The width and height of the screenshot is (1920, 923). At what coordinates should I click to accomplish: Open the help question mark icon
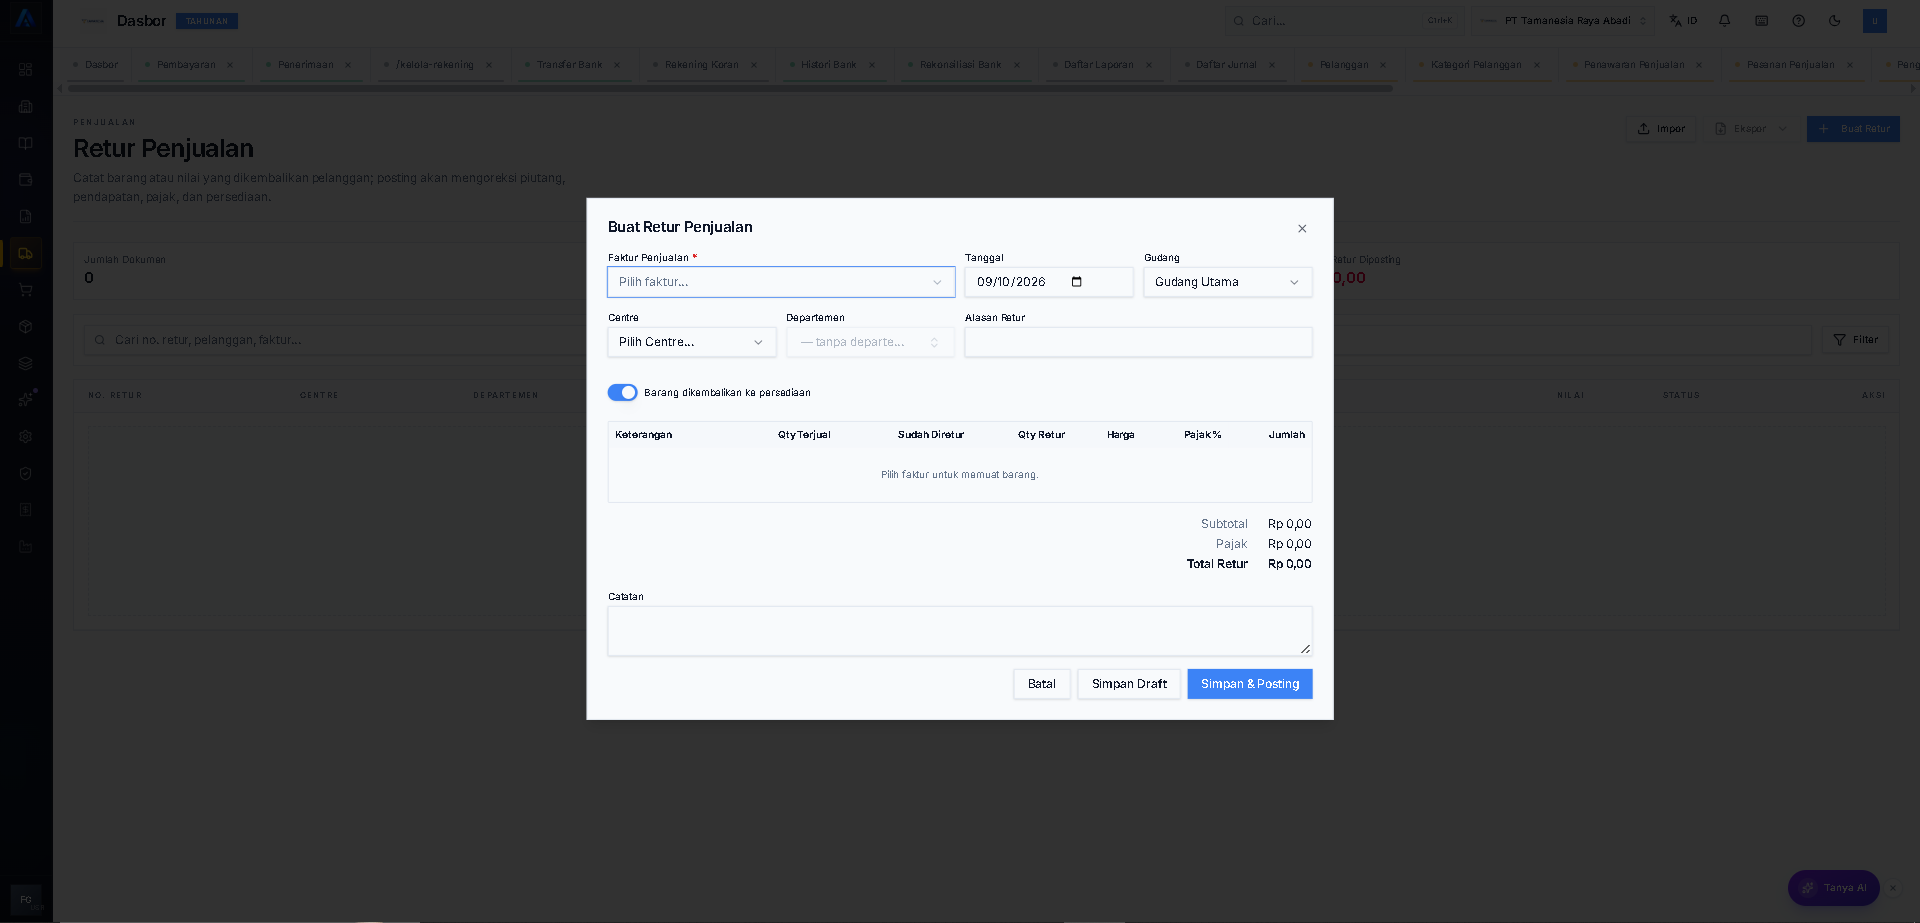[x=1798, y=21]
